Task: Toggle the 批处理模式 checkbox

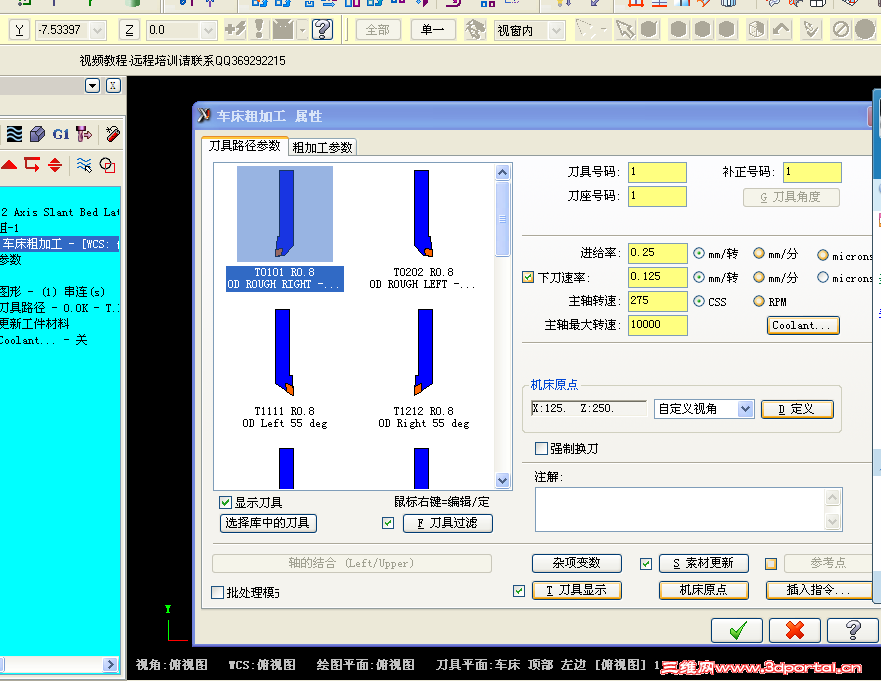Action: pos(217,592)
